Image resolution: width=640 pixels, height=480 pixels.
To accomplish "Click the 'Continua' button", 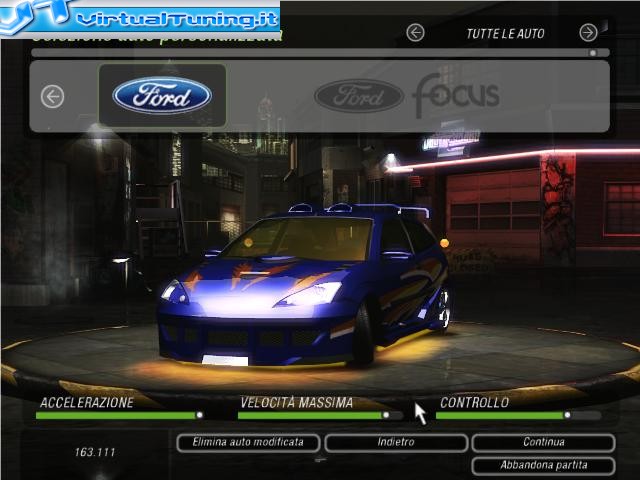I will tap(543, 442).
